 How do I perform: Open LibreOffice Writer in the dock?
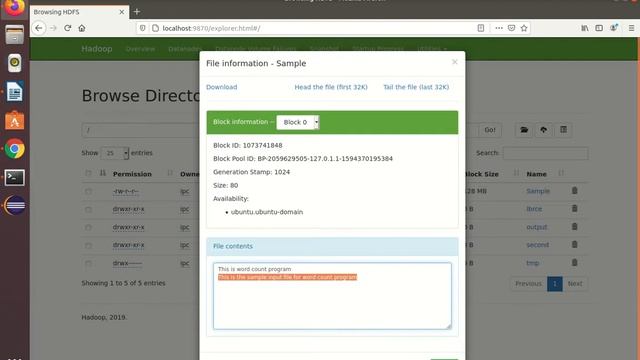[x=14, y=91]
